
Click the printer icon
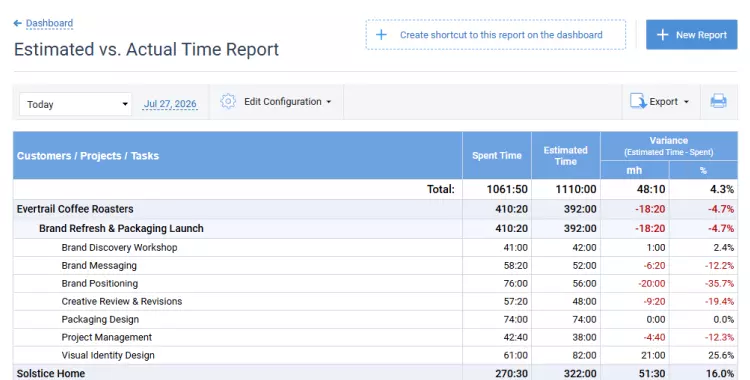(x=718, y=101)
